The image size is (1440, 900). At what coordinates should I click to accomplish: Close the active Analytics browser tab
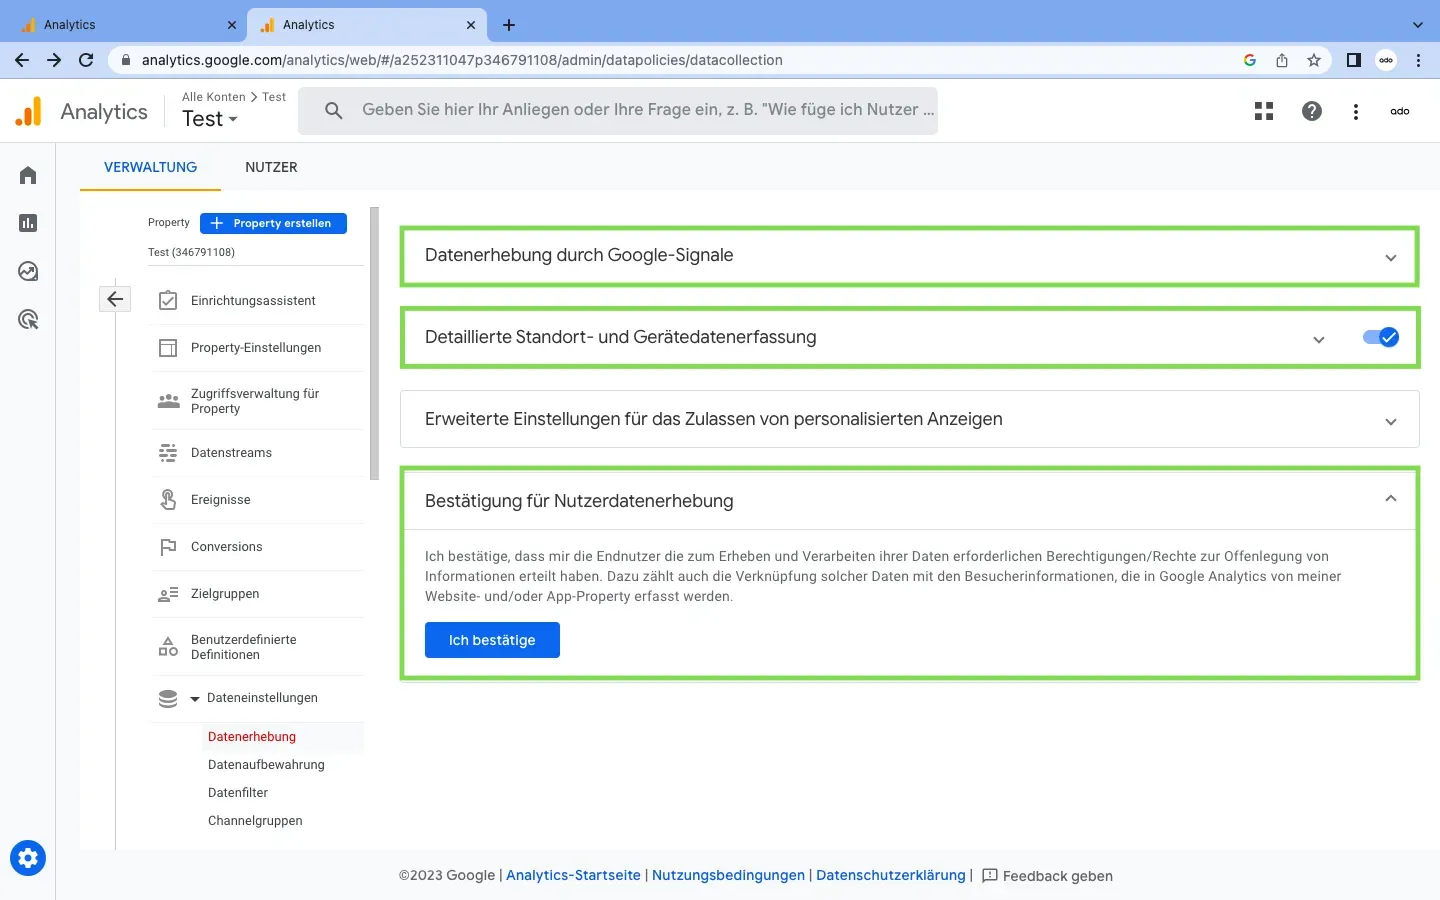(x=471, y=25)
